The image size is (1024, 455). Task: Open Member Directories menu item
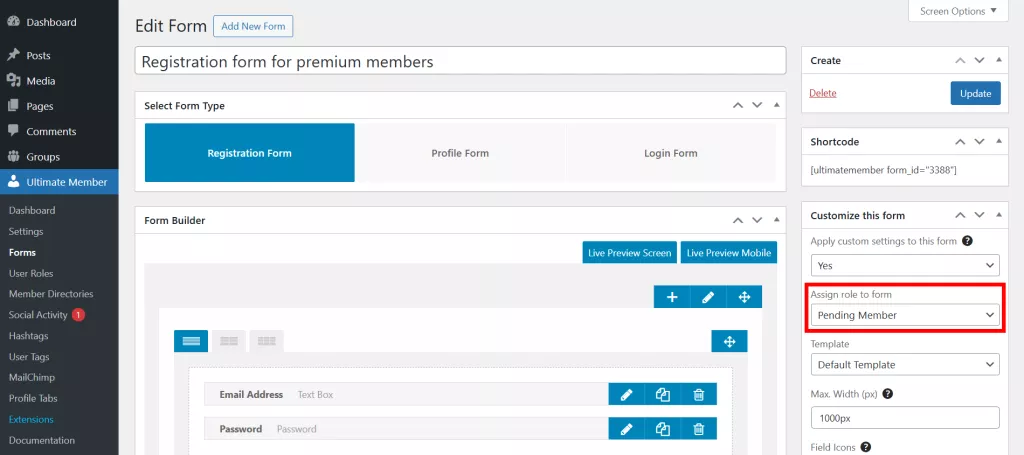pos(51,294)
